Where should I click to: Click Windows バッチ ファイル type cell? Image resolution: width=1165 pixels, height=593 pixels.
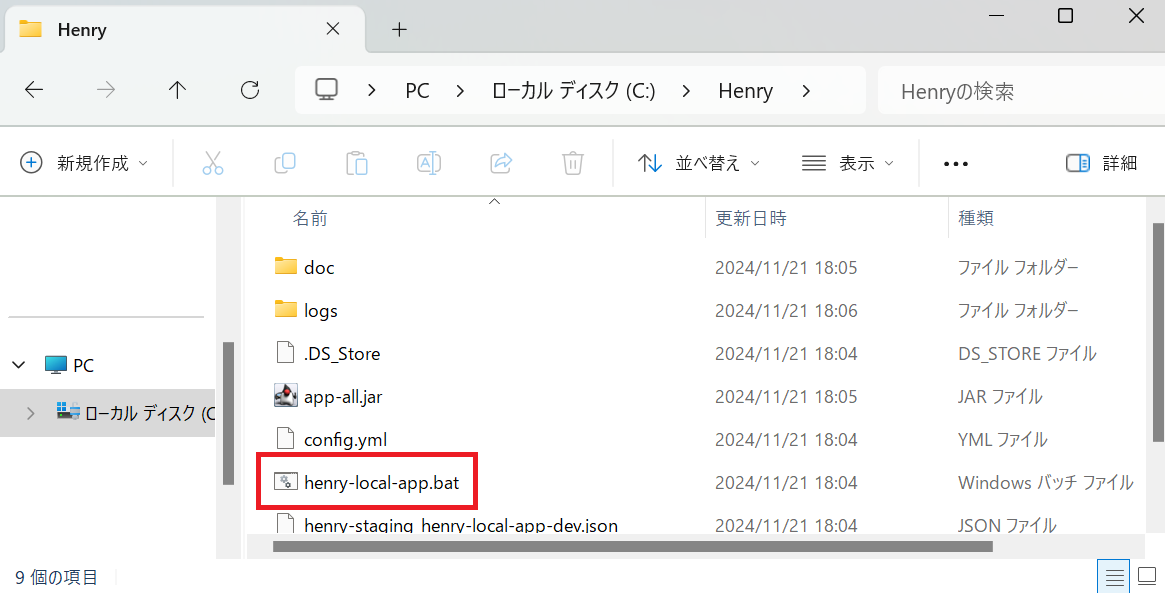[x=1045, y=483]
